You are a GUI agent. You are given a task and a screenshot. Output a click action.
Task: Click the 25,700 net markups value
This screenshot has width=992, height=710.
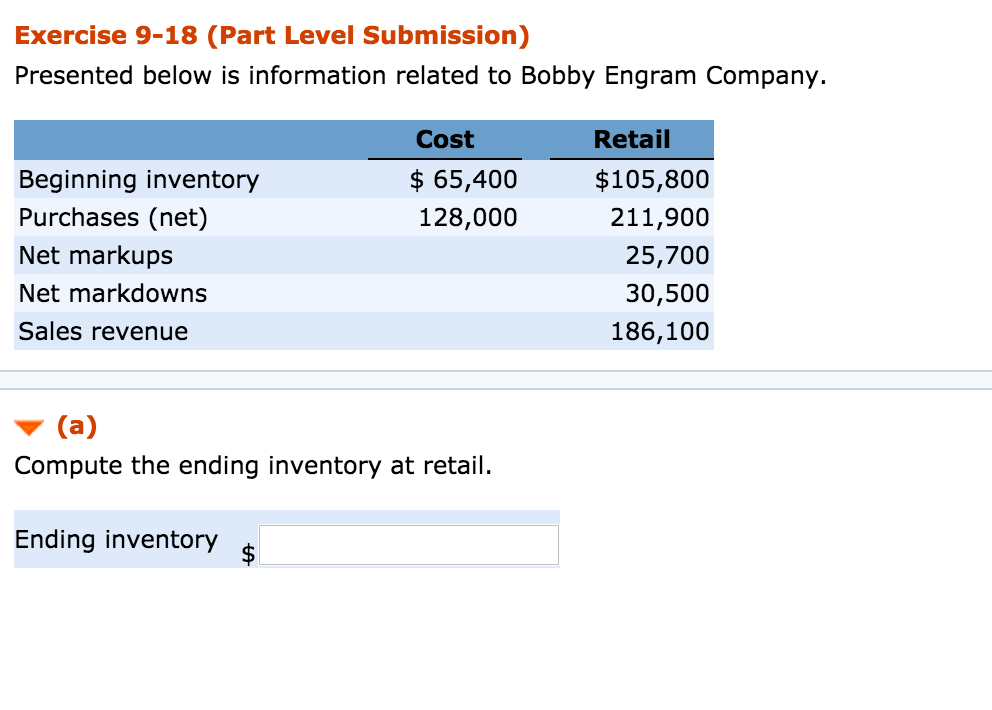click(667, 256)
